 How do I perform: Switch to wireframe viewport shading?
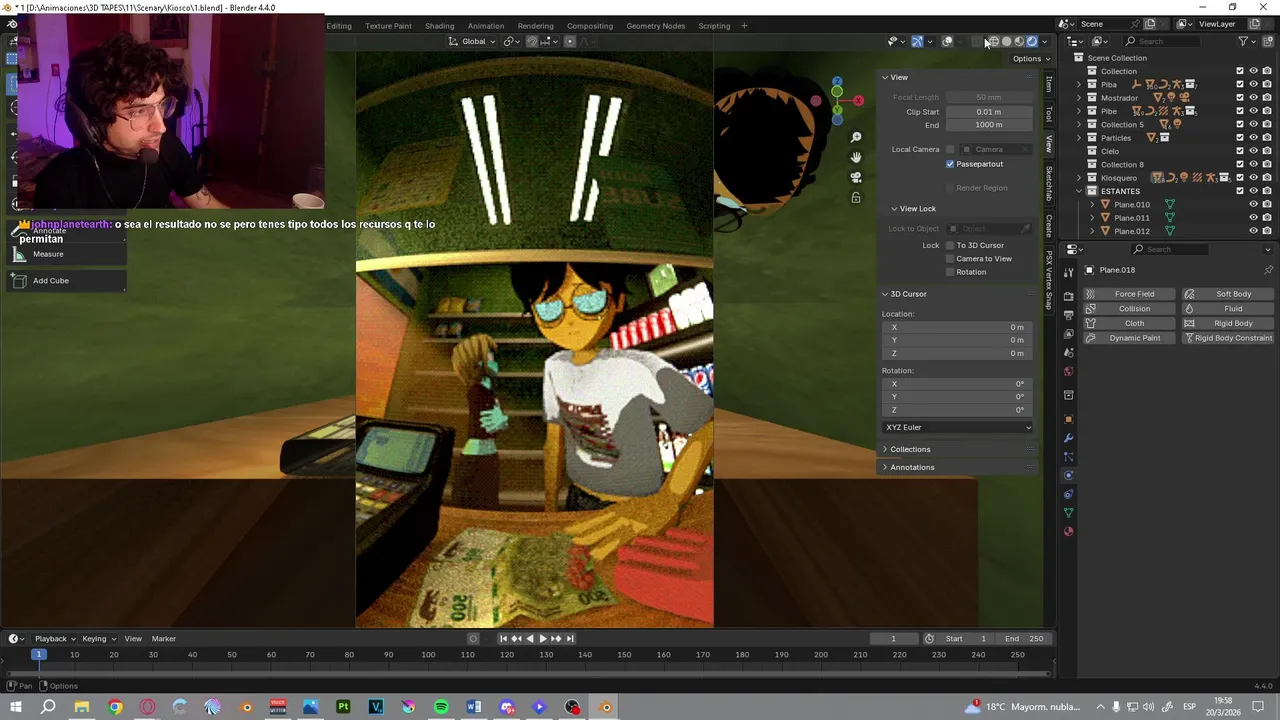pyautogui.click(x=994, y=41)
